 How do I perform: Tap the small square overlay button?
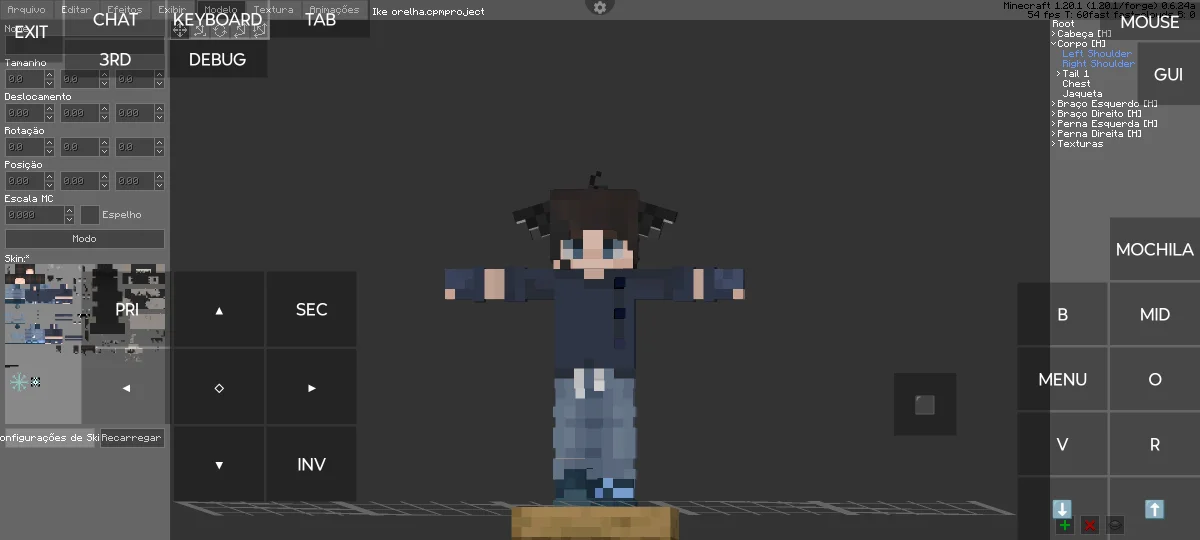925,404
